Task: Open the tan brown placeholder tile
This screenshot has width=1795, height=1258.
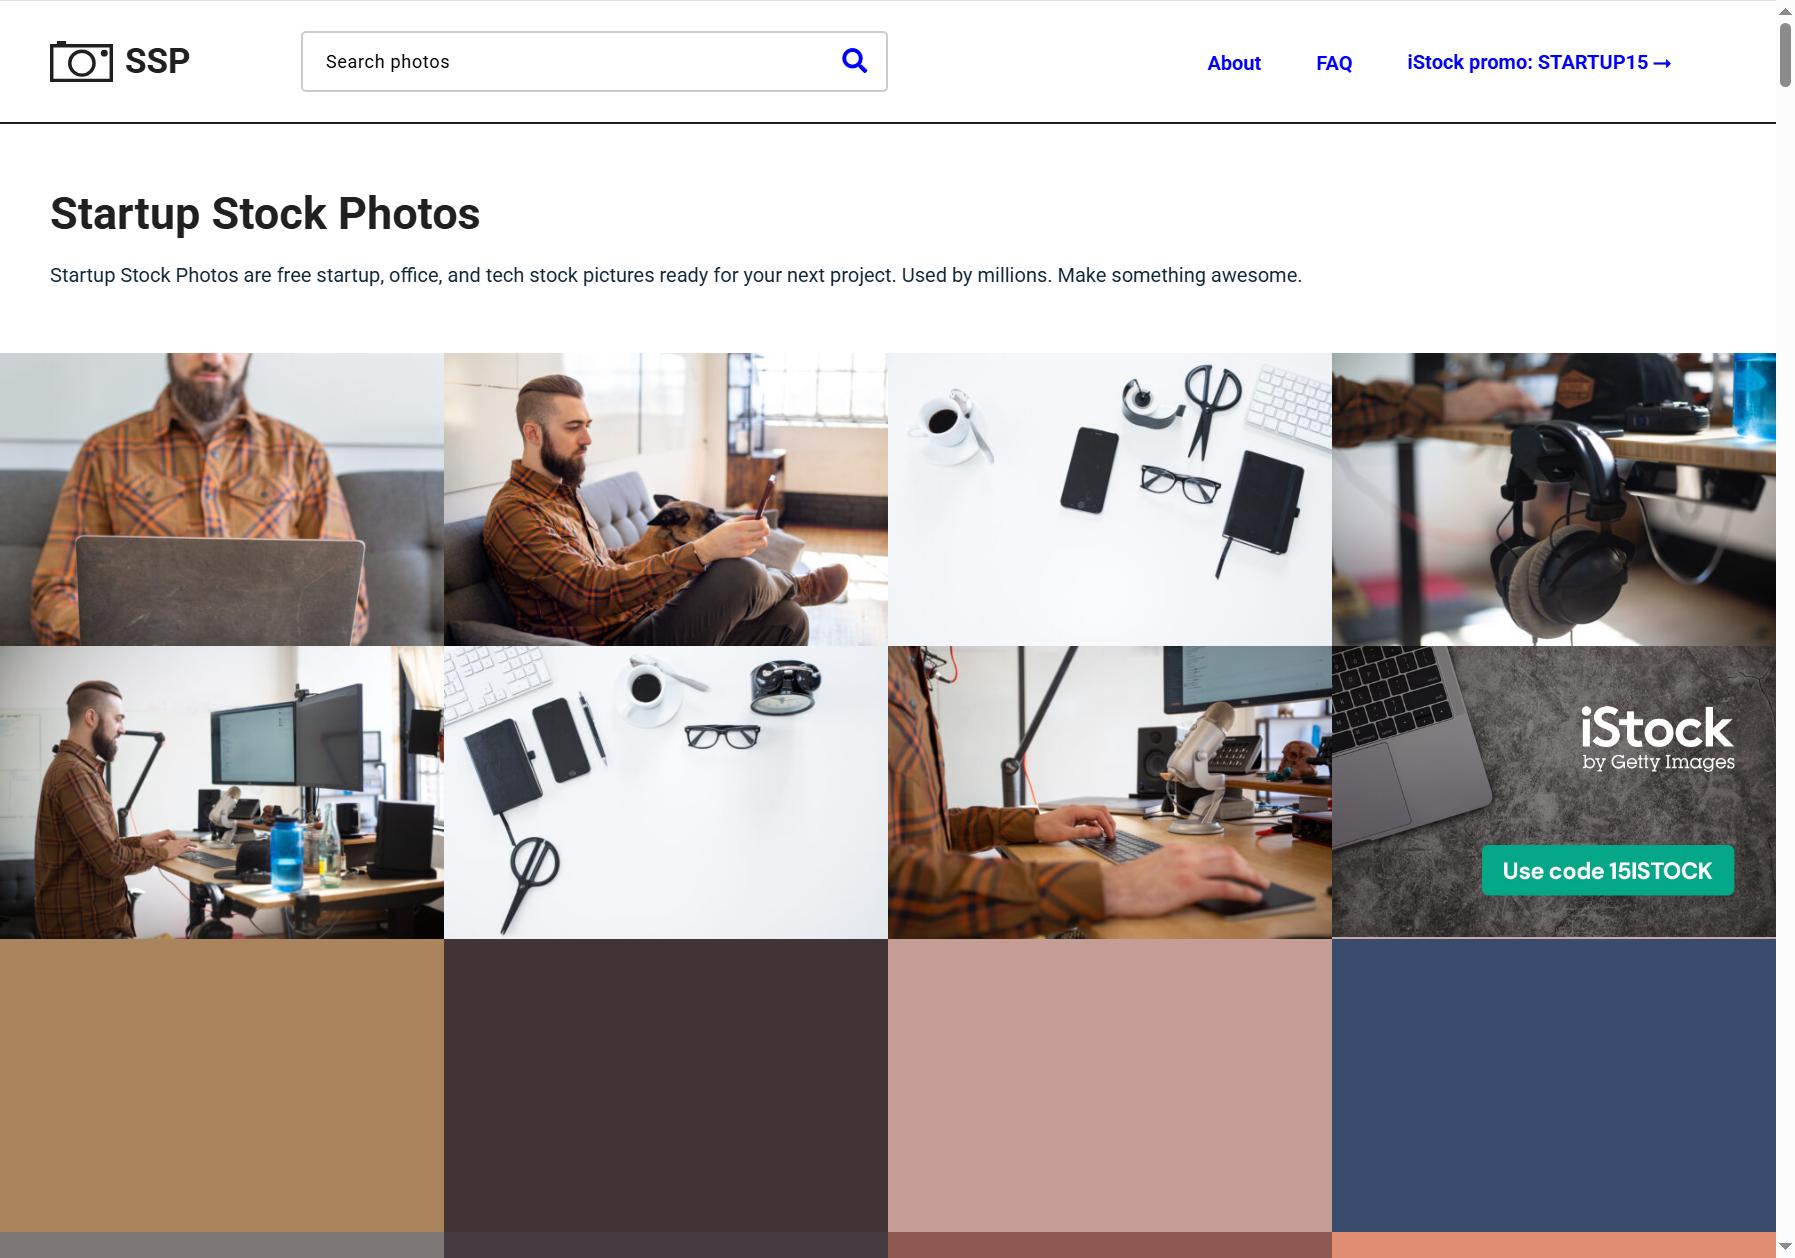Action: [x=222, y=1085]
